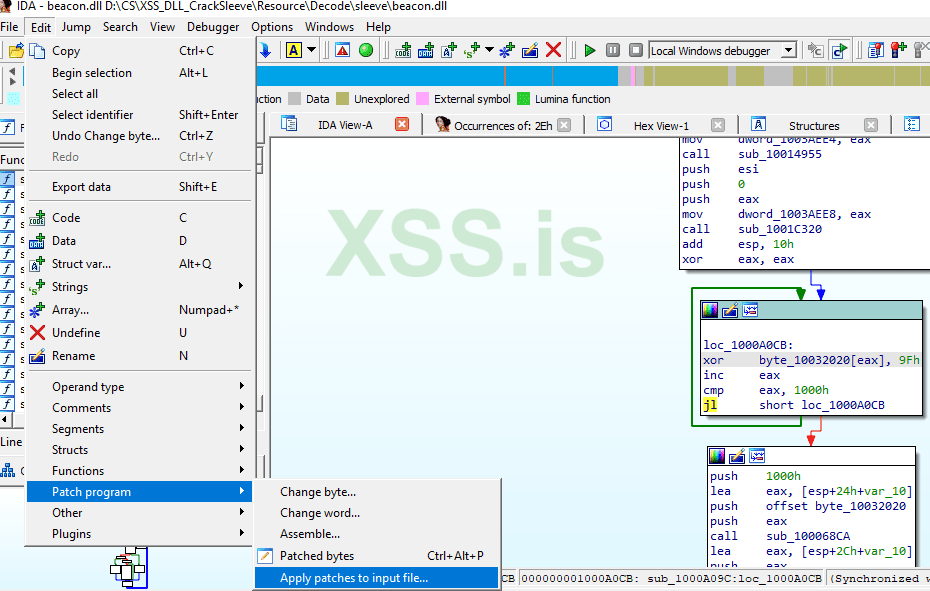Click the debugger pause button

pos(613,50)
